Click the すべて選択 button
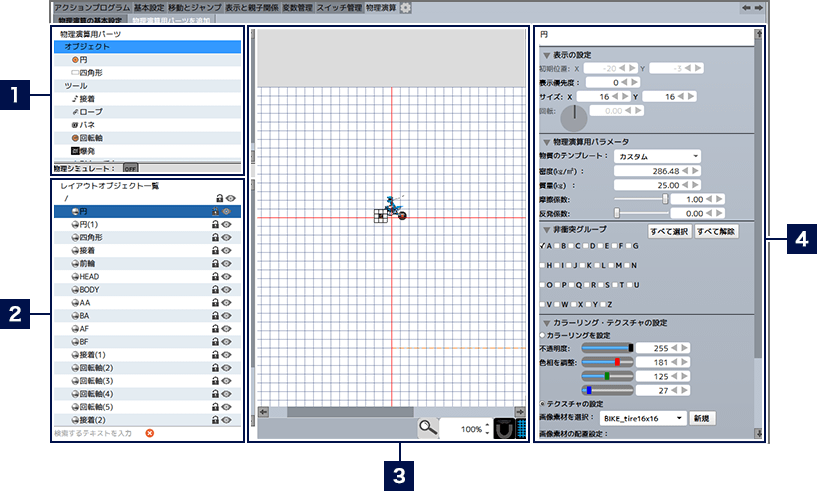This screenshot has width=817, height=491. coord(668,231)
